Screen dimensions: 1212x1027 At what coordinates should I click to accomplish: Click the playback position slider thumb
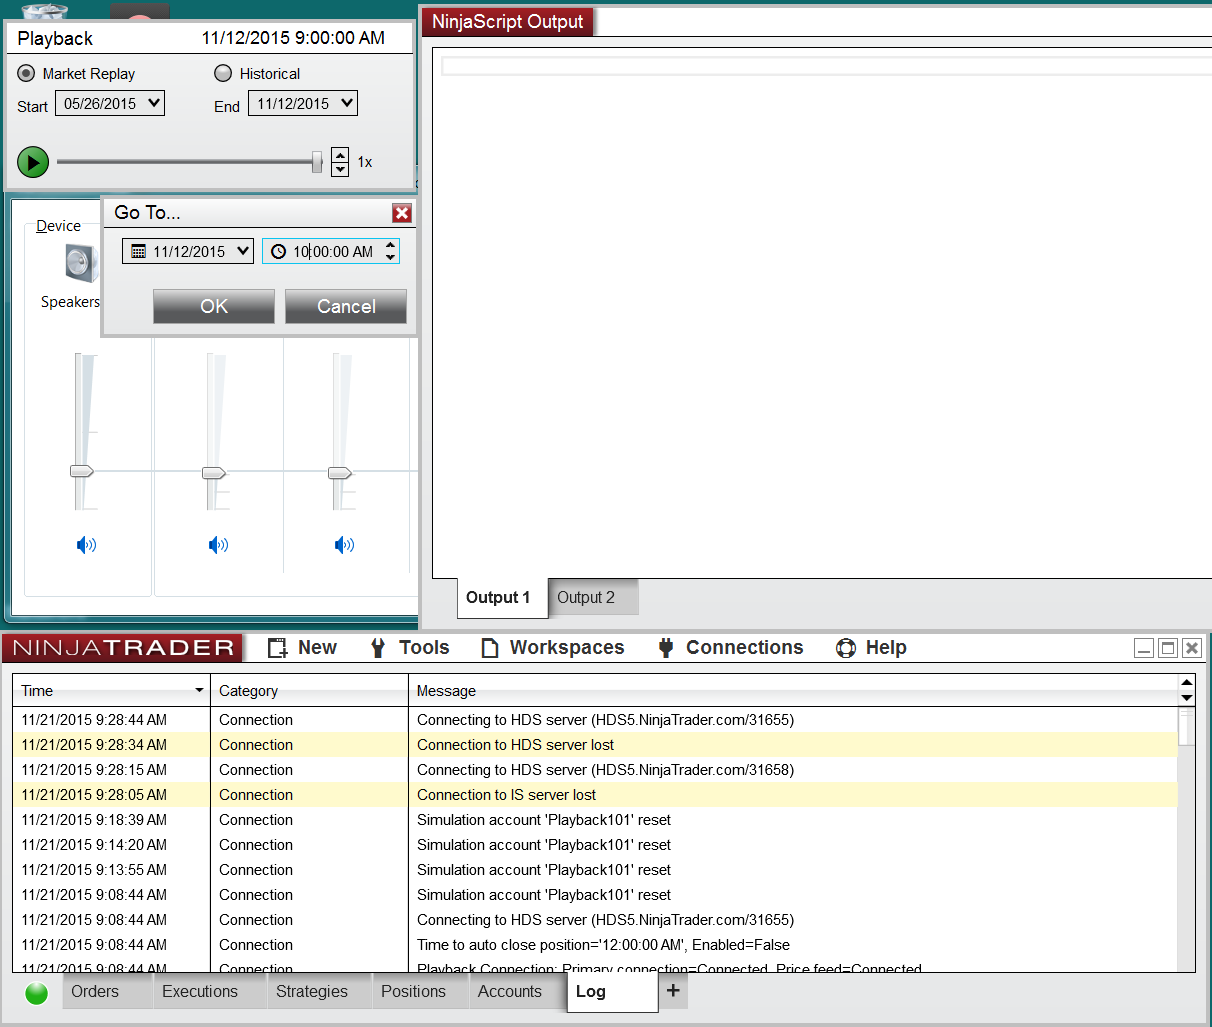point(317,161)
